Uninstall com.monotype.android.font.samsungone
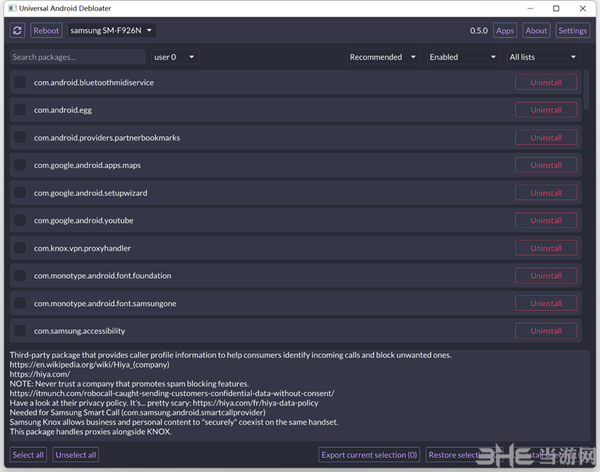This screenshot has height=472, width=600. (546, 303)
